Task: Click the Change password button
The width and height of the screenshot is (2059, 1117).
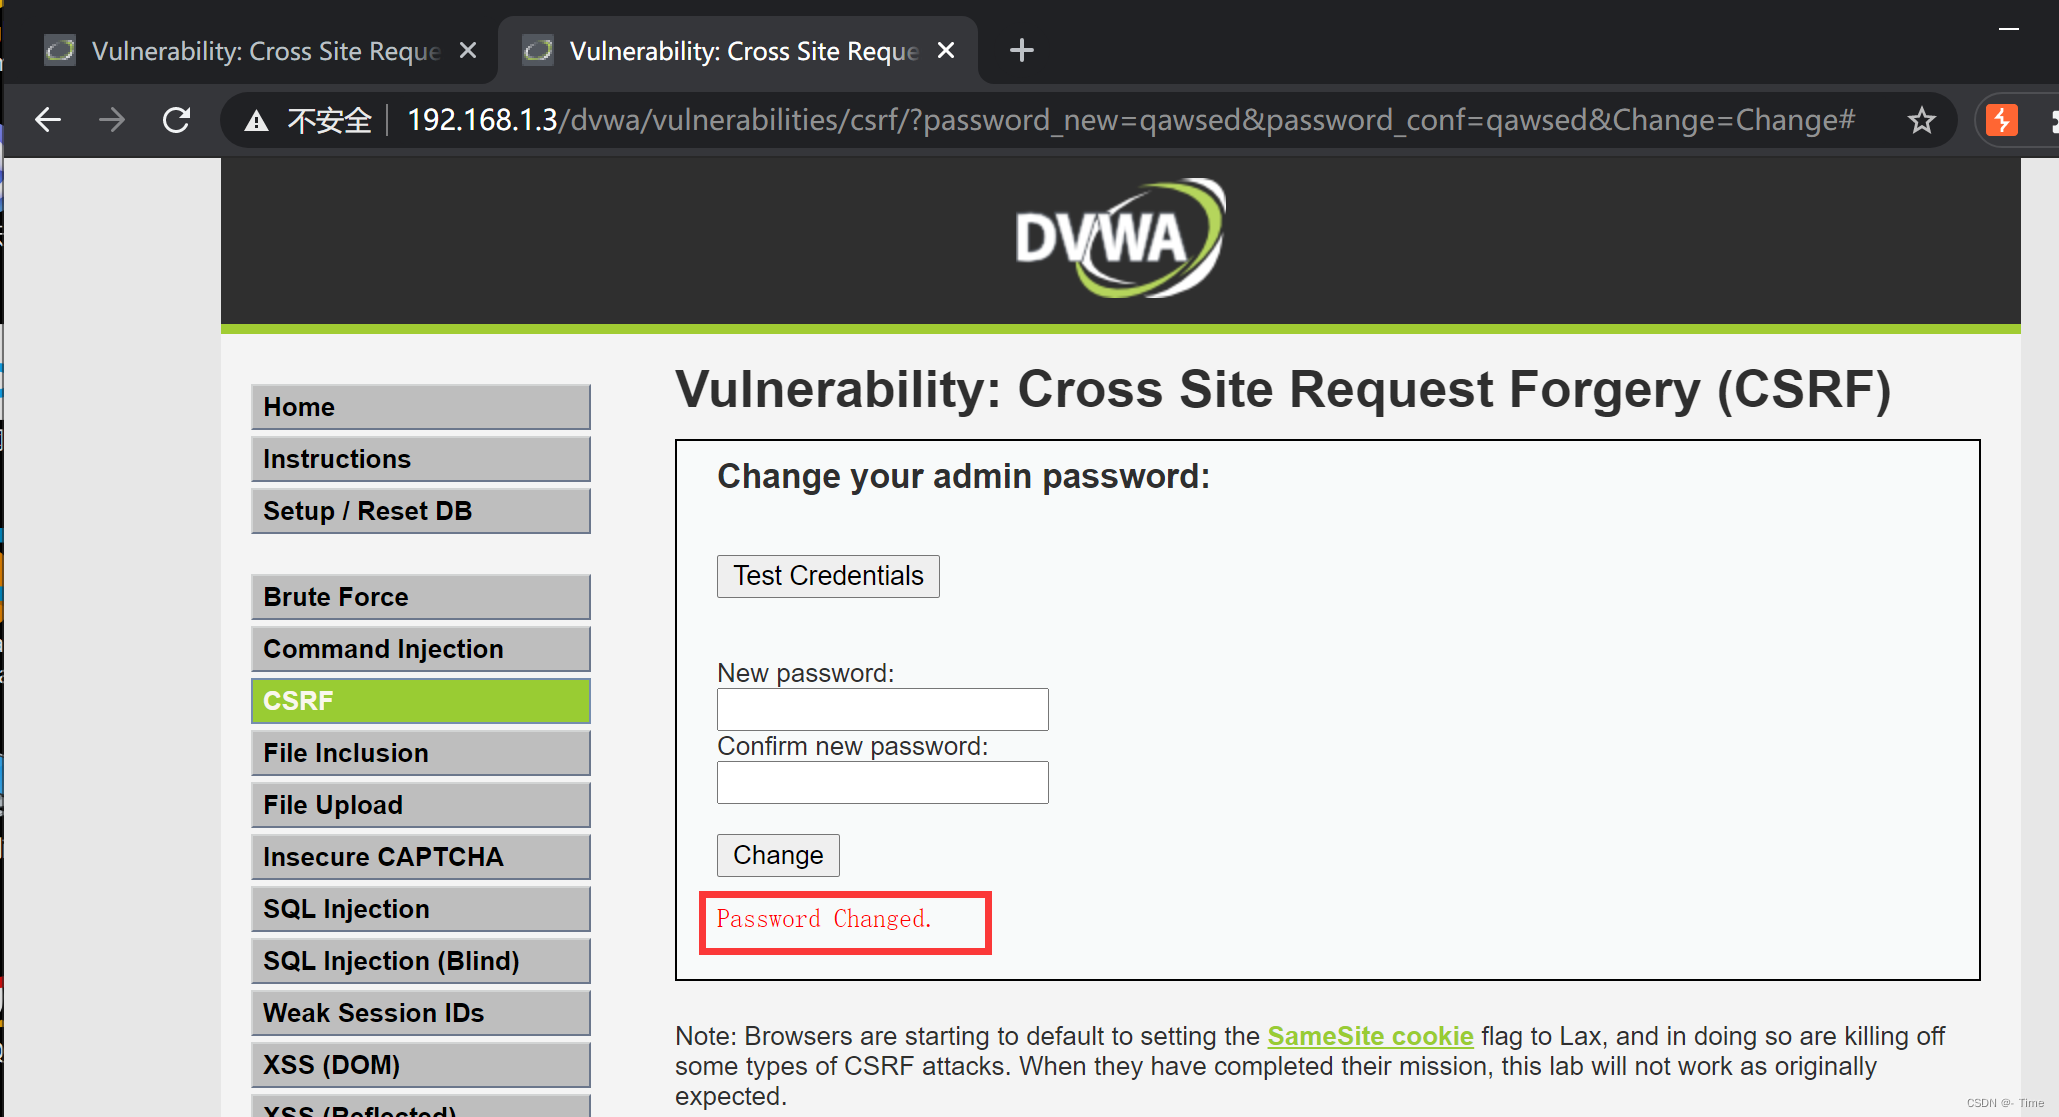Action: [773, 856]
